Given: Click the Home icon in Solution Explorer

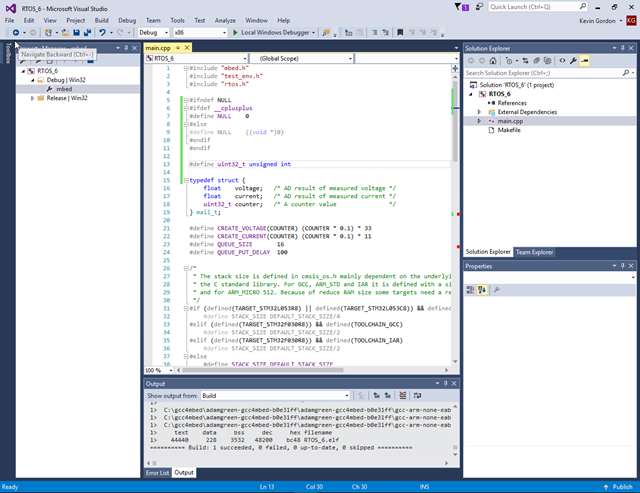Looking at the screenshot, I should [493, 61].
